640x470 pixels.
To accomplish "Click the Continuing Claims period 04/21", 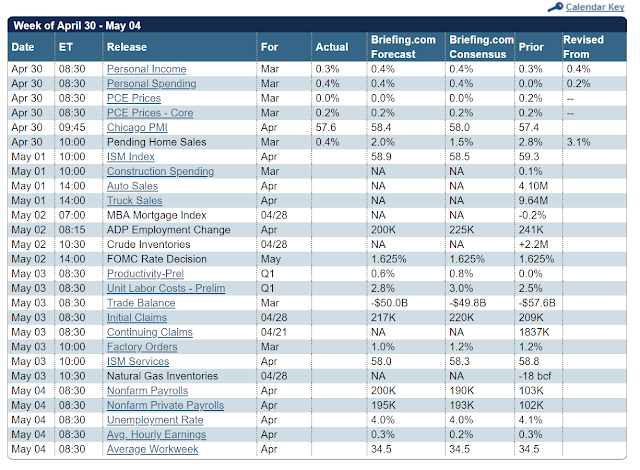I will point(274,333).
